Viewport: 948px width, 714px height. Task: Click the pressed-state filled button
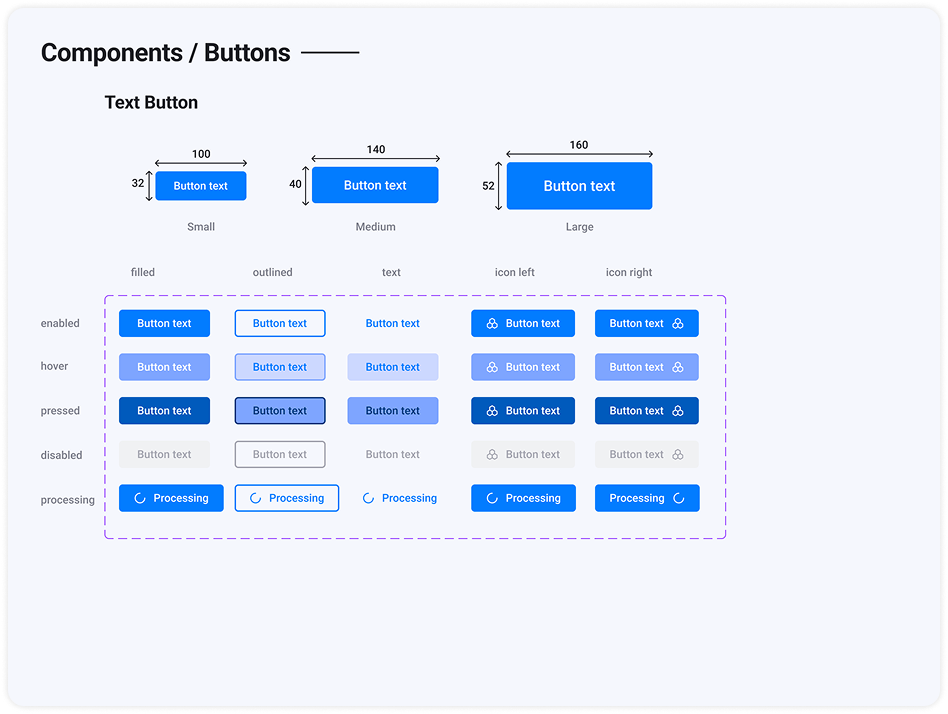[164, 411]
